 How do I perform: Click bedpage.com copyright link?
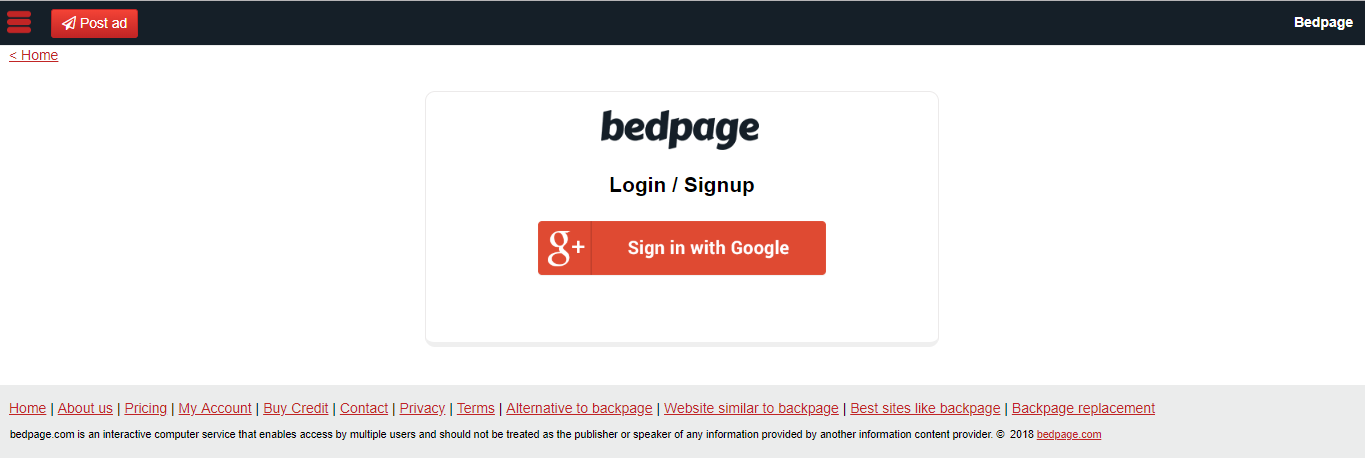(x=1069, y=435)
